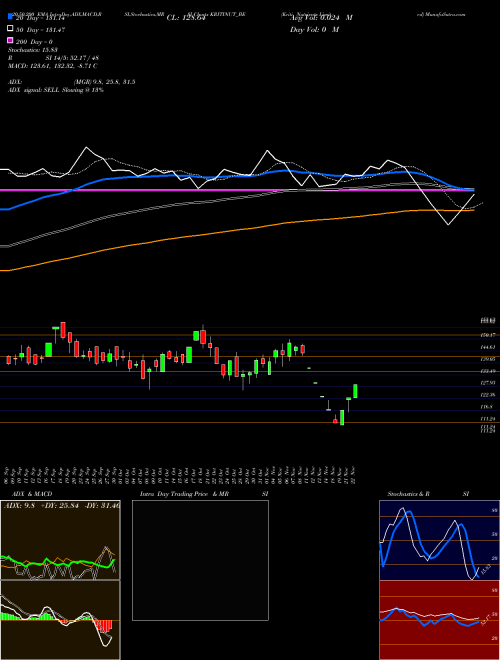The height and width of the screenshot is (660, 500).
Task: Click the 'Day Vol: 0 M' text
Action: point(314,30)
